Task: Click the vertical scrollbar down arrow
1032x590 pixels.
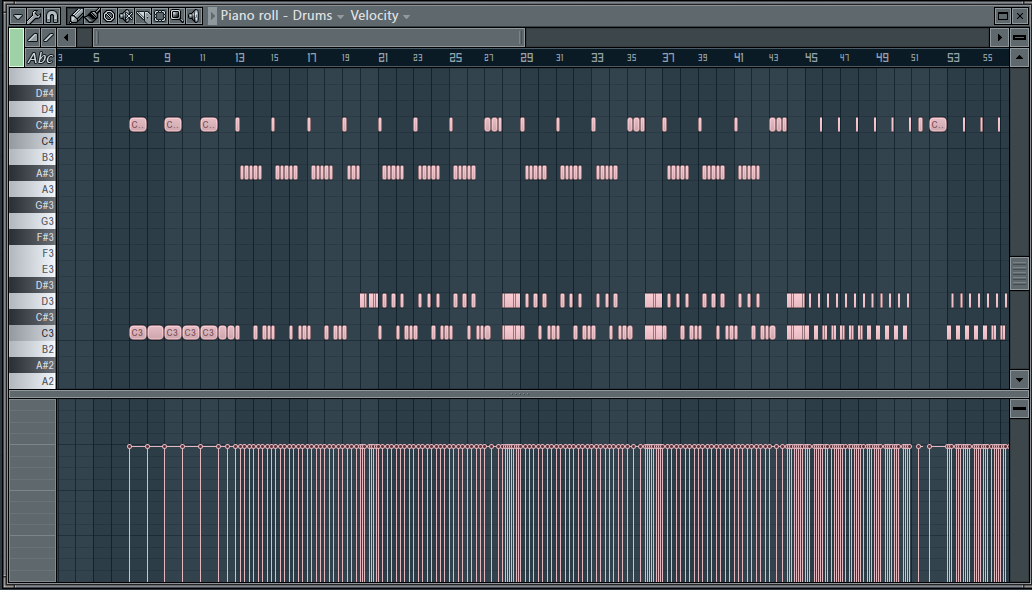Action: click(1019, 379)
